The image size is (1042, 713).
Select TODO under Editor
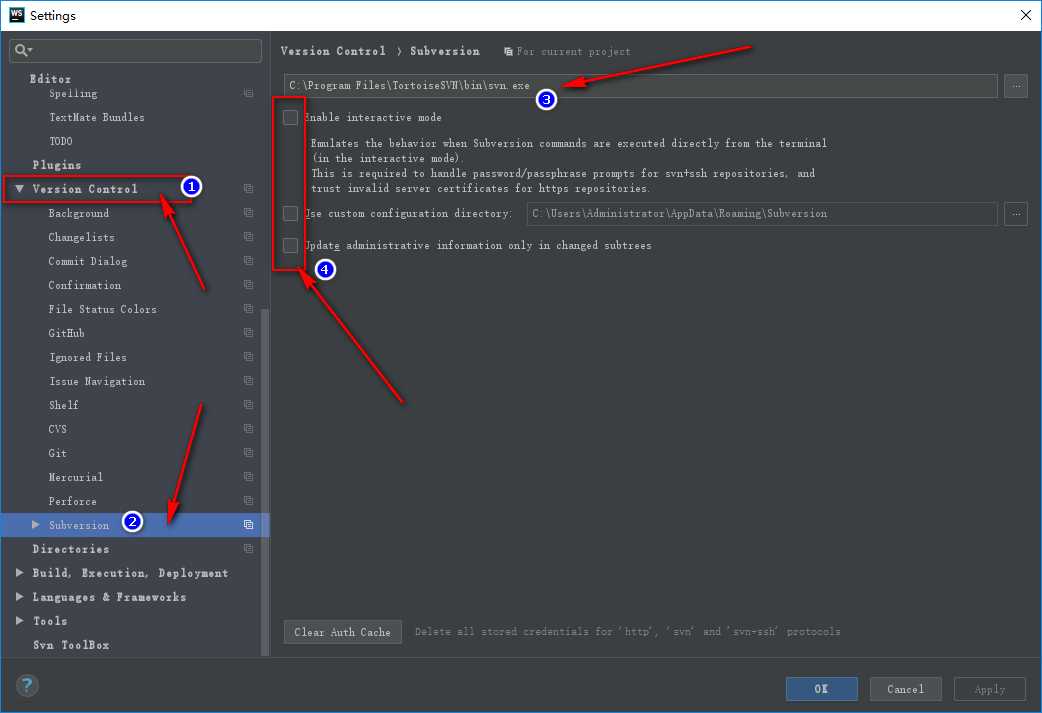tap(60, 141)
